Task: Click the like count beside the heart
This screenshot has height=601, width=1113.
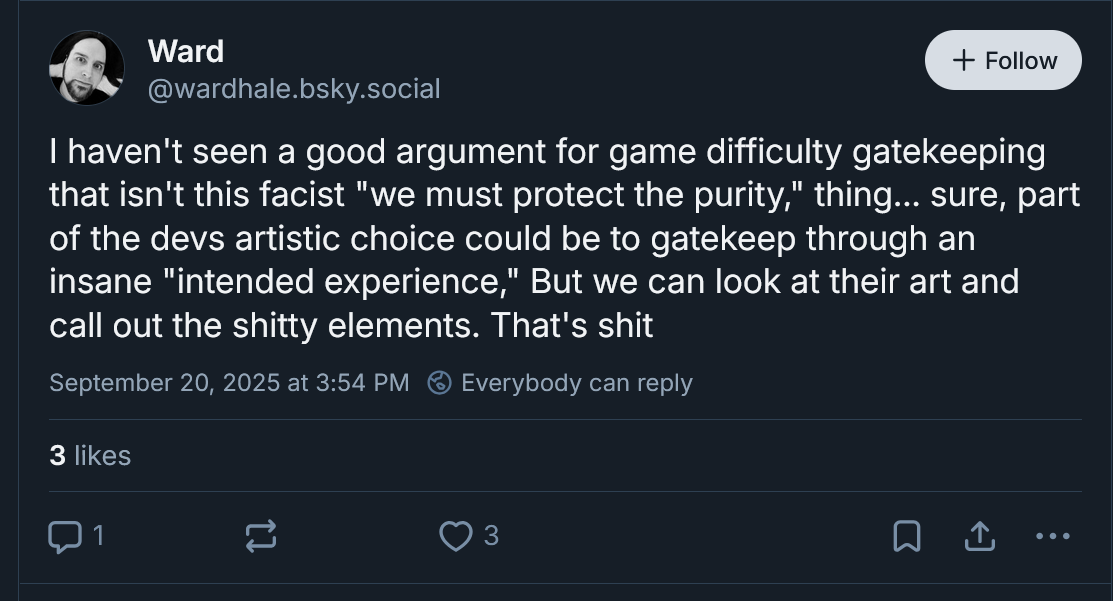Action: pos(490,537)
